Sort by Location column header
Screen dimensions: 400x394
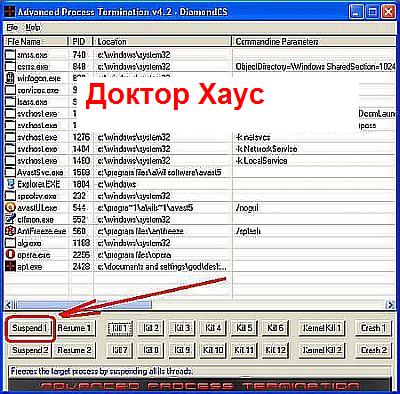coord(162,42)
